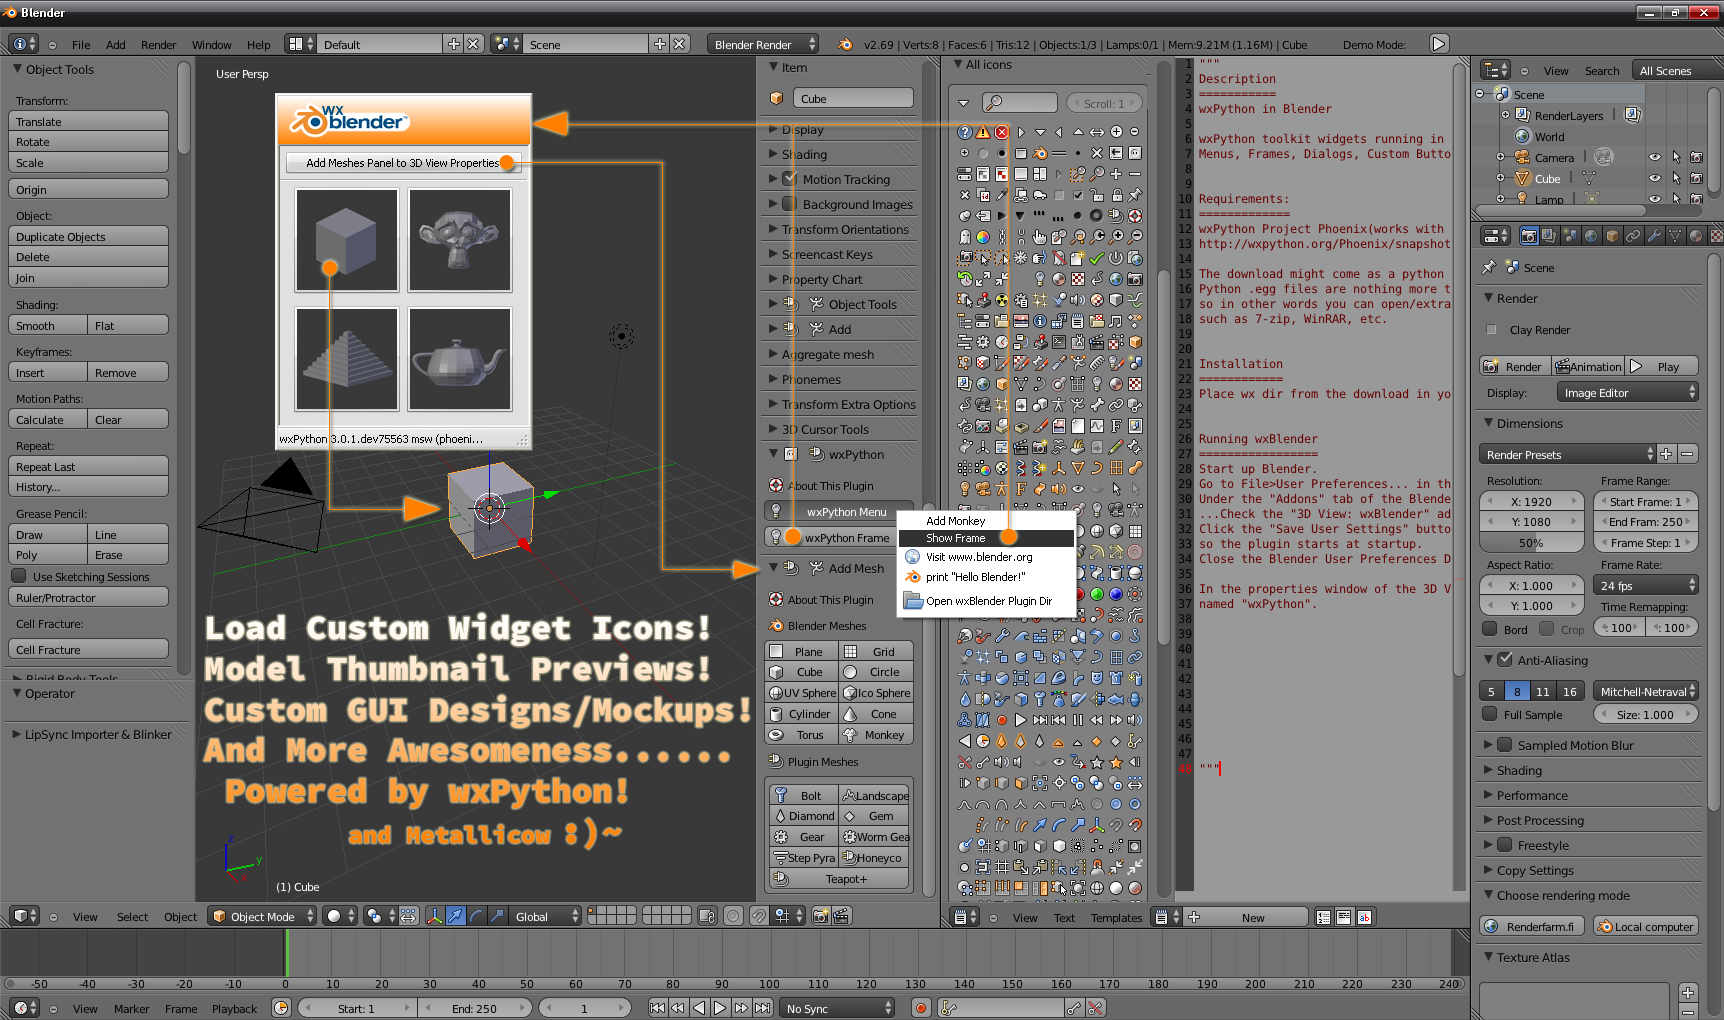The height and width of the screenshot is (1020, 1724).
Task: Toggle line numbers in text editor header
Action: tap(1323, 917)
